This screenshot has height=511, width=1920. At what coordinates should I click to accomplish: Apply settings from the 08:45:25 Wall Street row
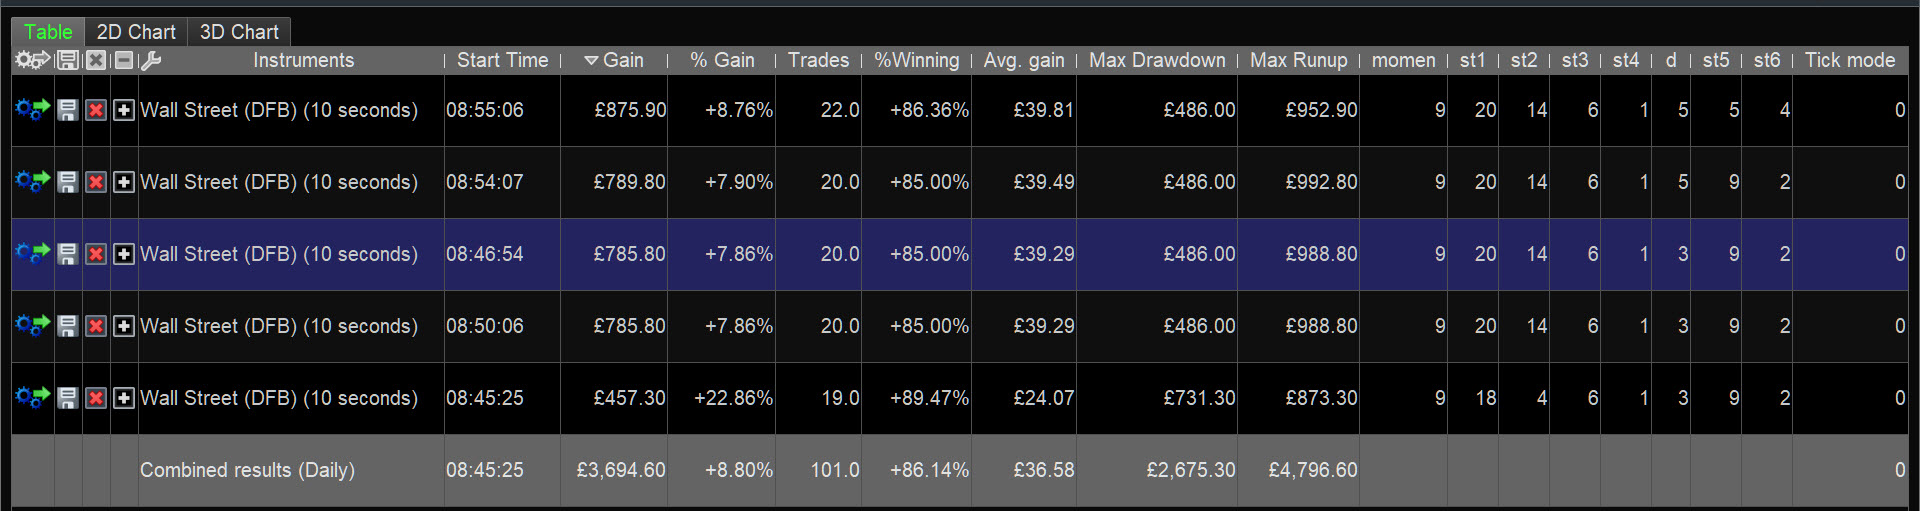tap(32, 398)
